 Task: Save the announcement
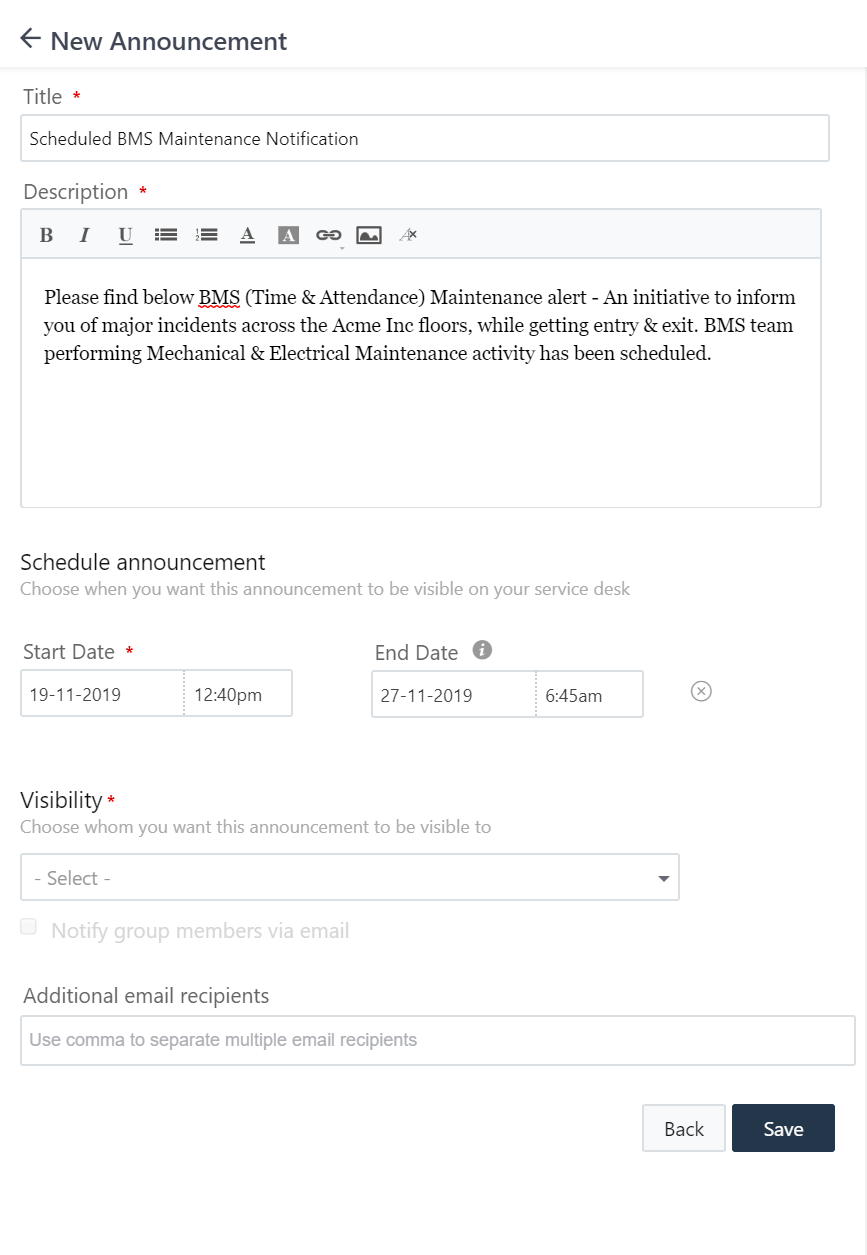coord(783,1128)
